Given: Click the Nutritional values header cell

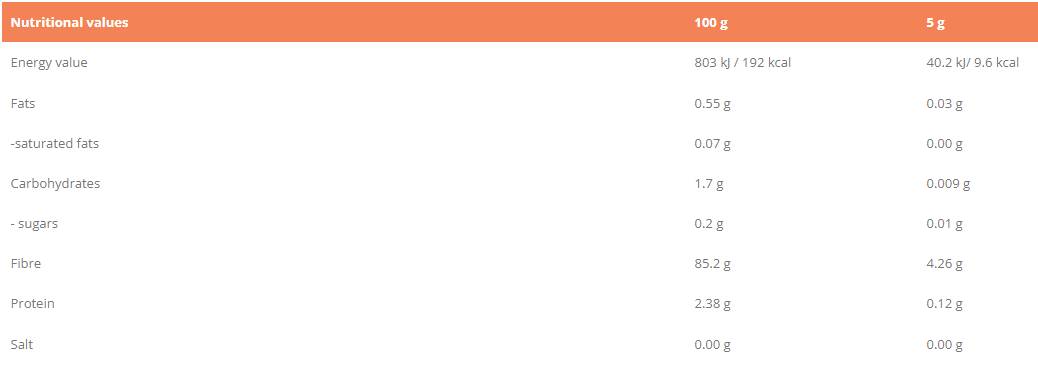Looking at the screenshot, I should coord(70,23).
